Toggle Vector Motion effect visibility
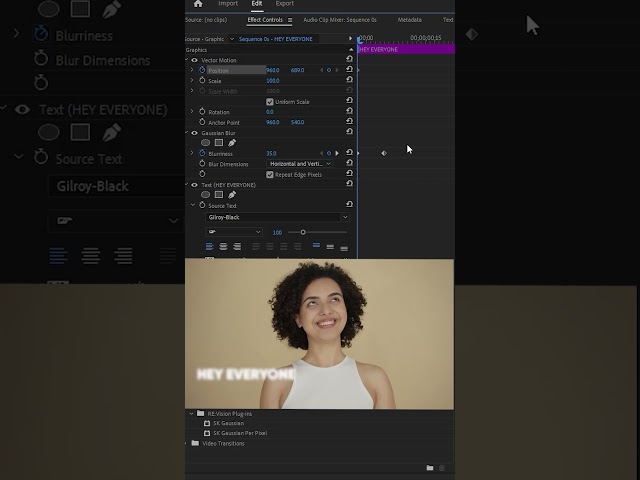Image resolution: width=640 pixels, height=480 pixels. coord(194,60)
